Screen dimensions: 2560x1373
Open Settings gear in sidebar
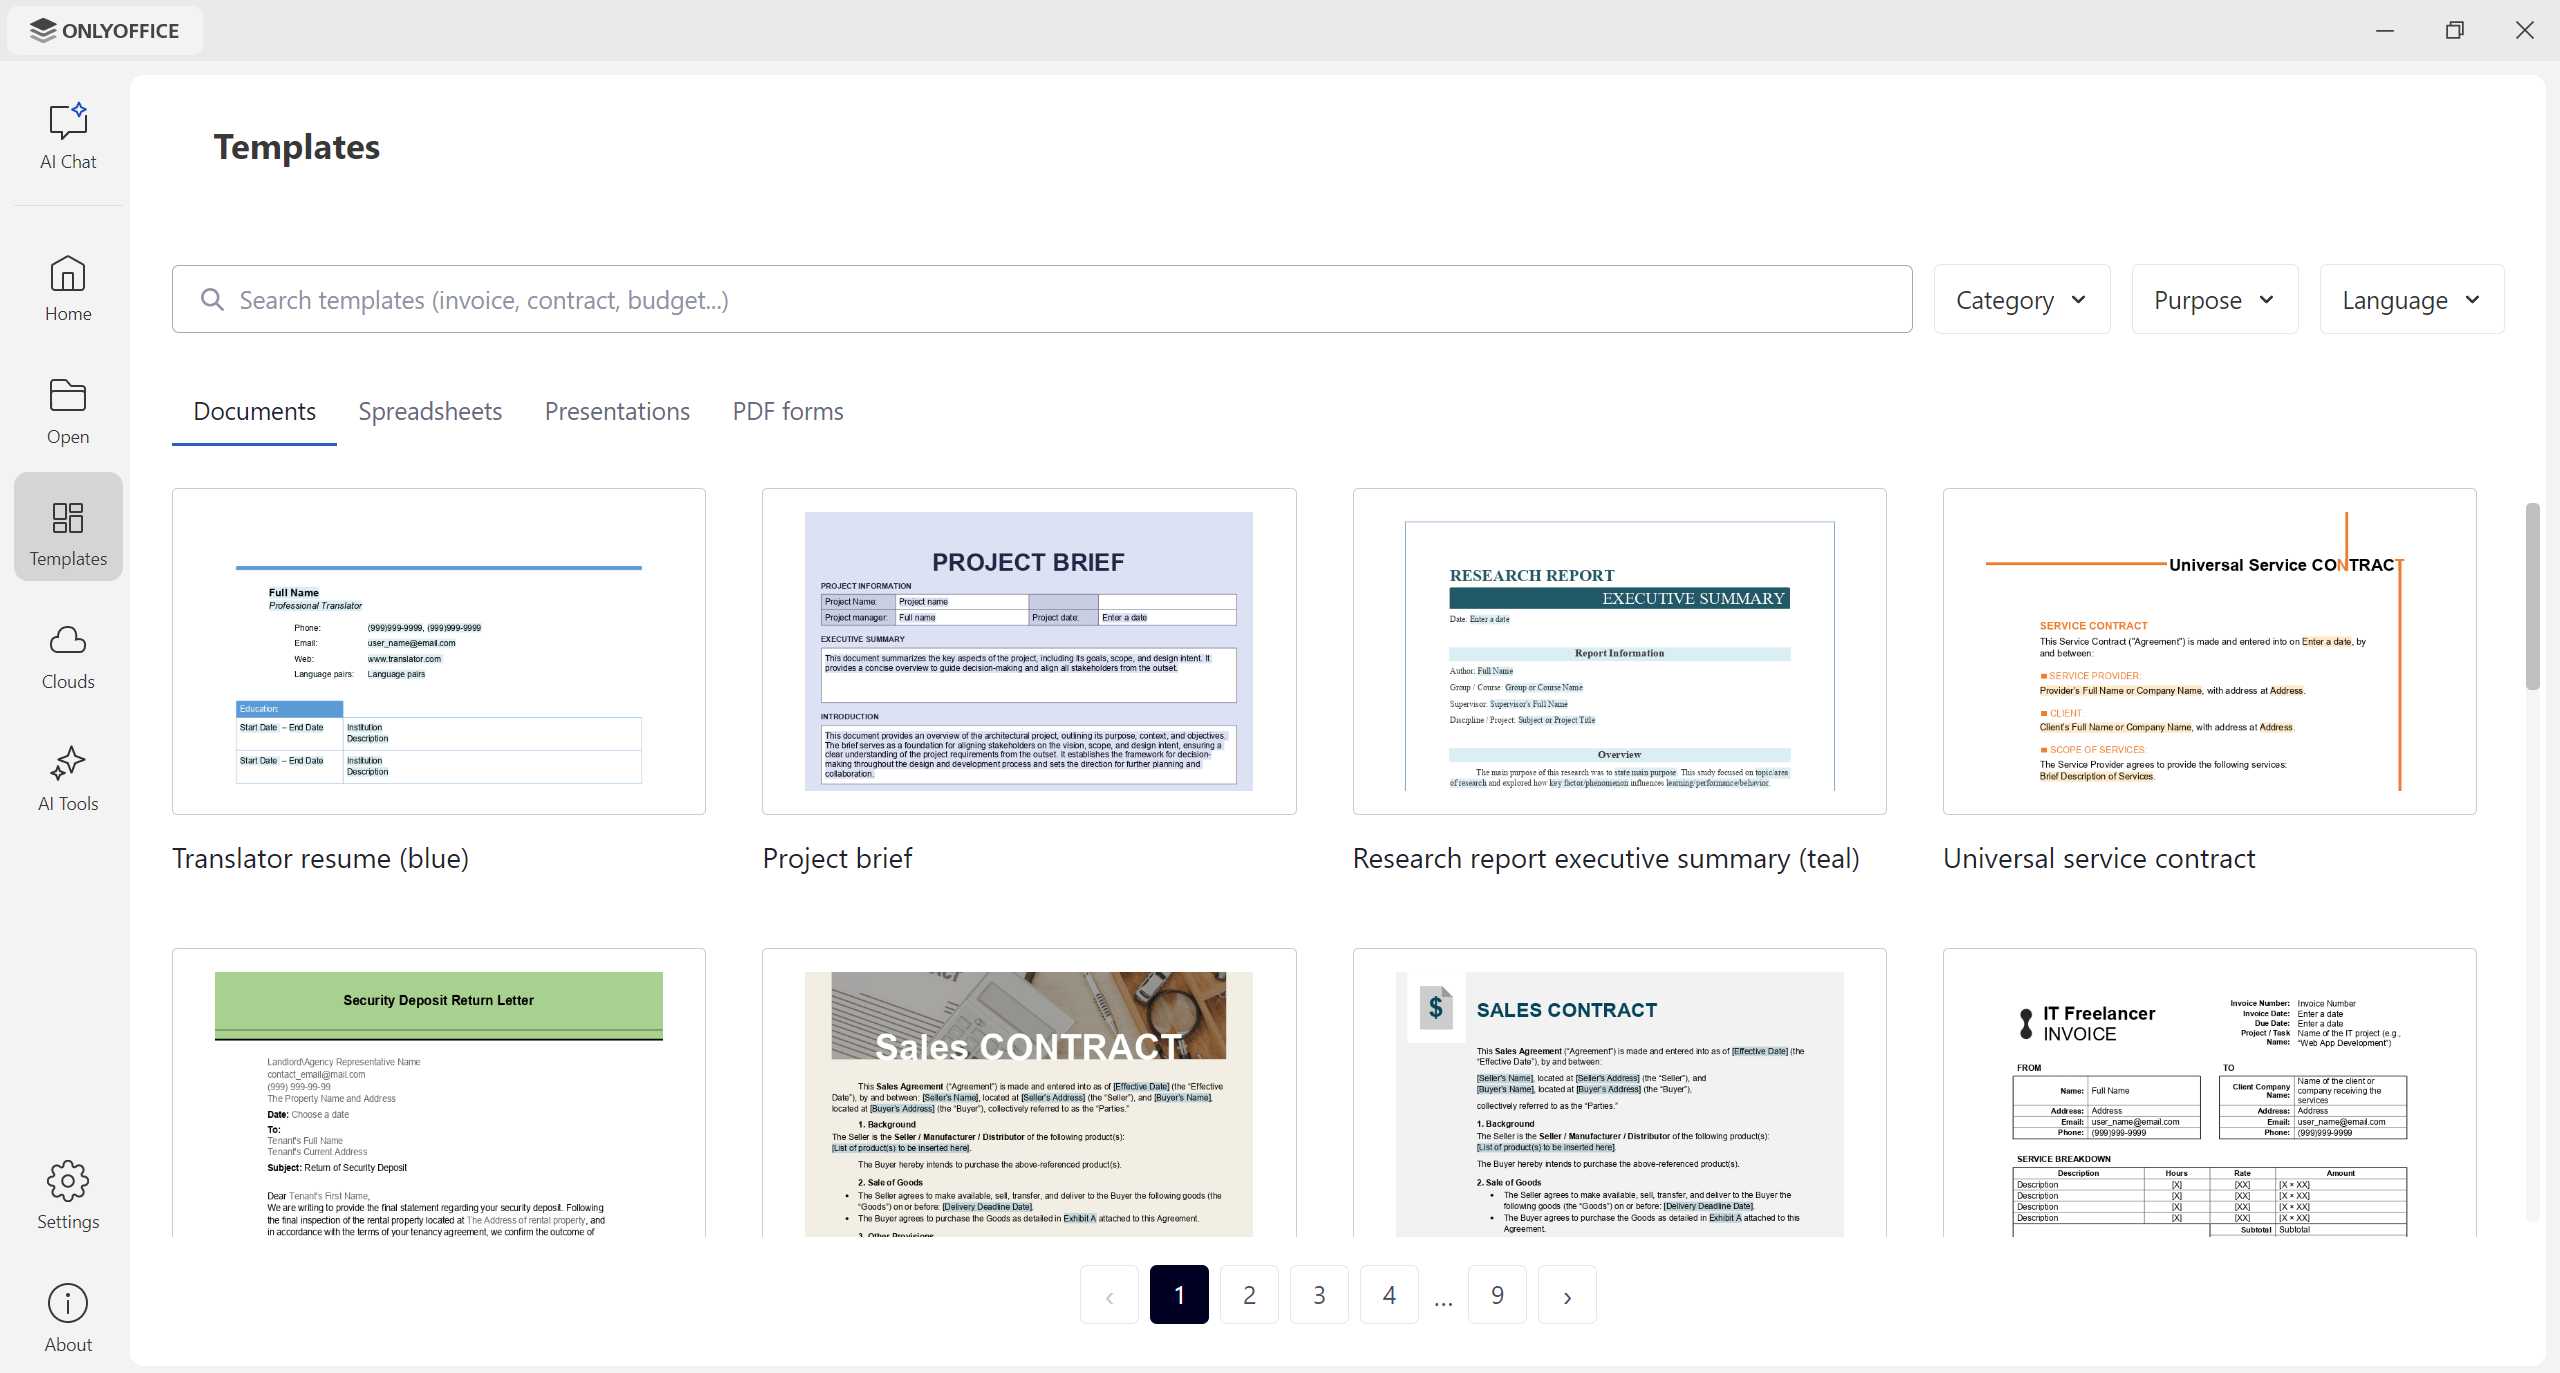(x=68, y=1196)
